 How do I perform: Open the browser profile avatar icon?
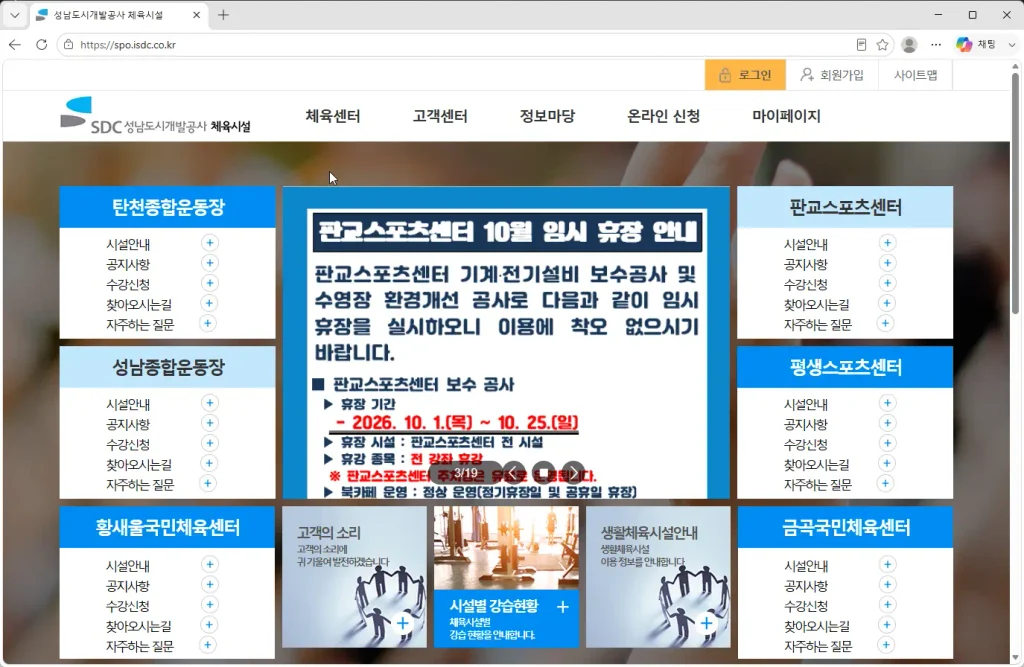(x=908, y=44)
